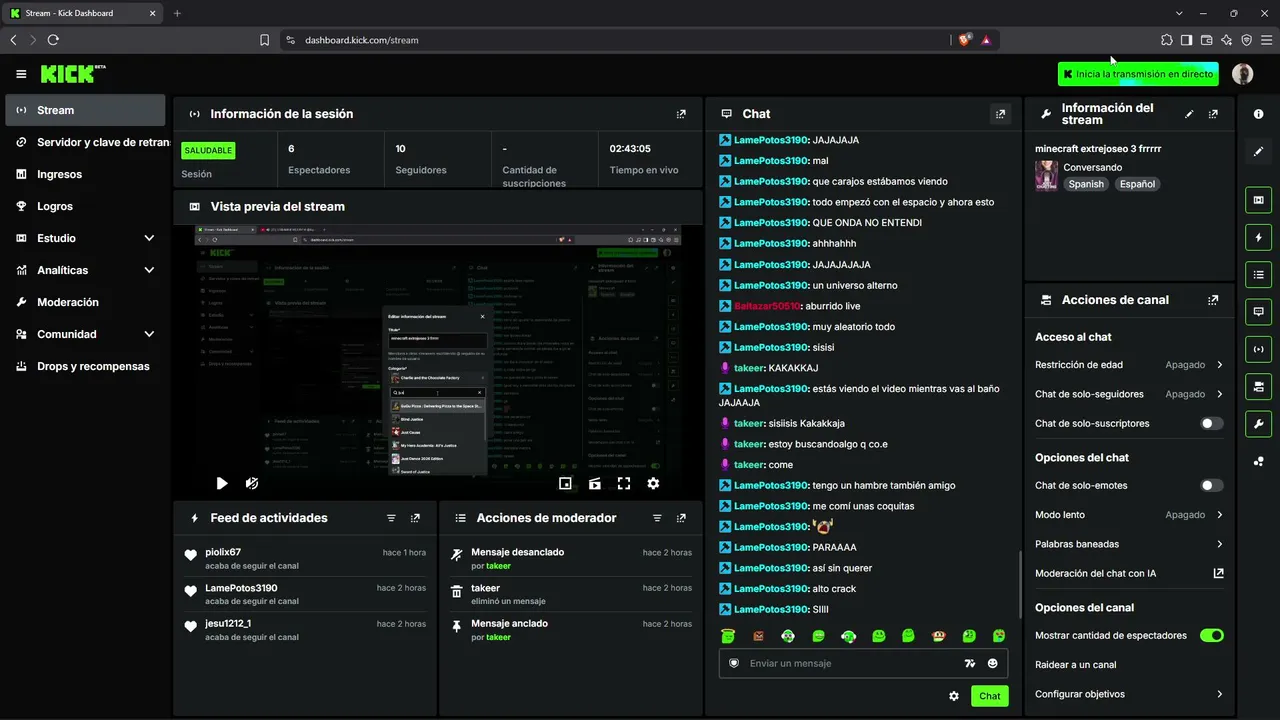
Task: Open the emoji picker in chat input
Action: click(993, 663)
